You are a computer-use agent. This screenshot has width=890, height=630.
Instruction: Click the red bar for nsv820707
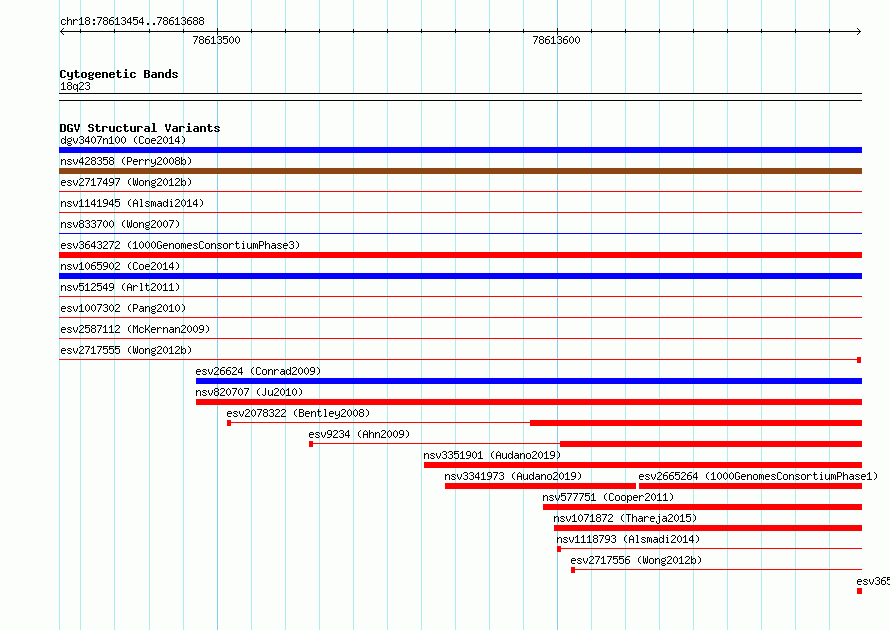click(x=529, y=402)
